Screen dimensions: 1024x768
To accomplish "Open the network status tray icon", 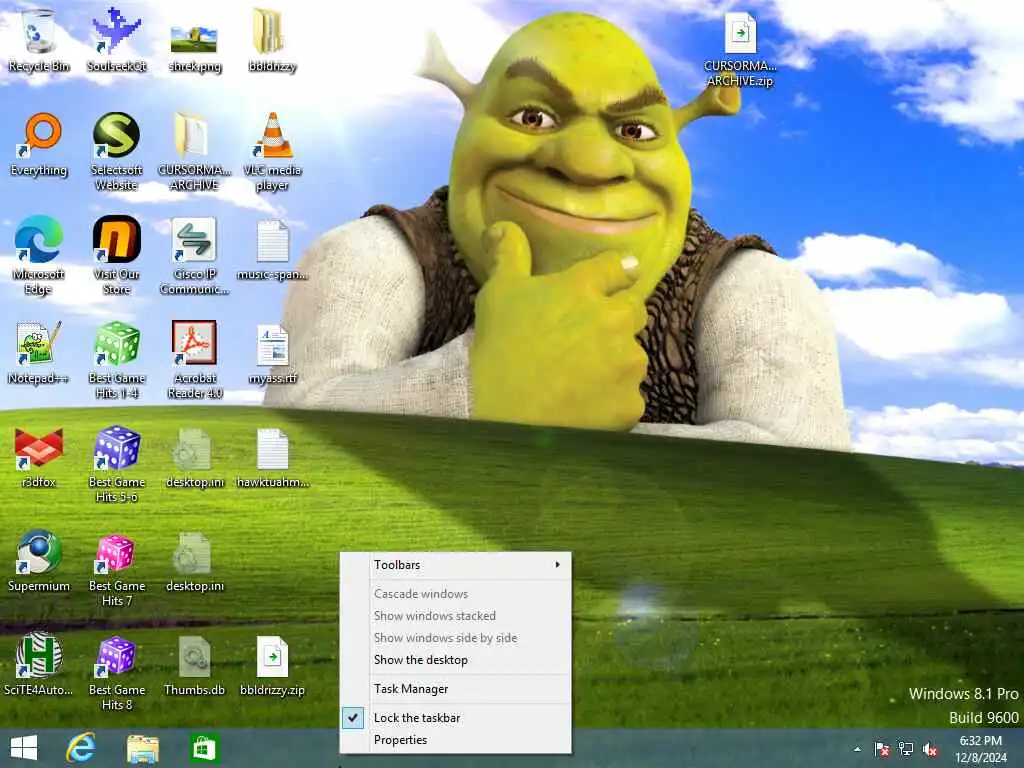I will 906,750.
